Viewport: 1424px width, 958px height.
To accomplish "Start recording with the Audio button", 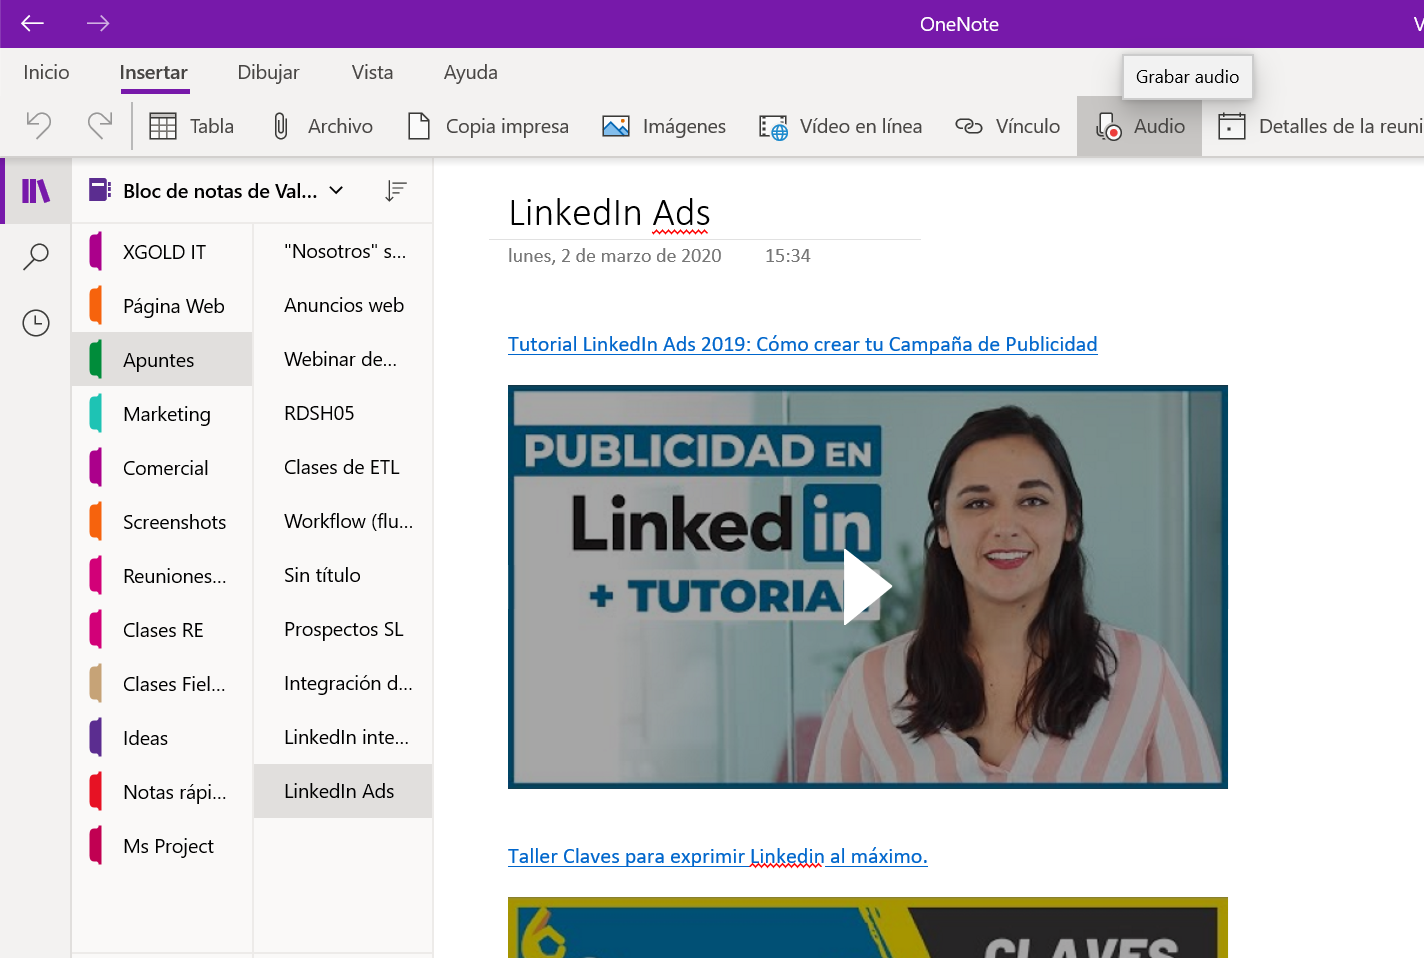I will (1139, 126).
